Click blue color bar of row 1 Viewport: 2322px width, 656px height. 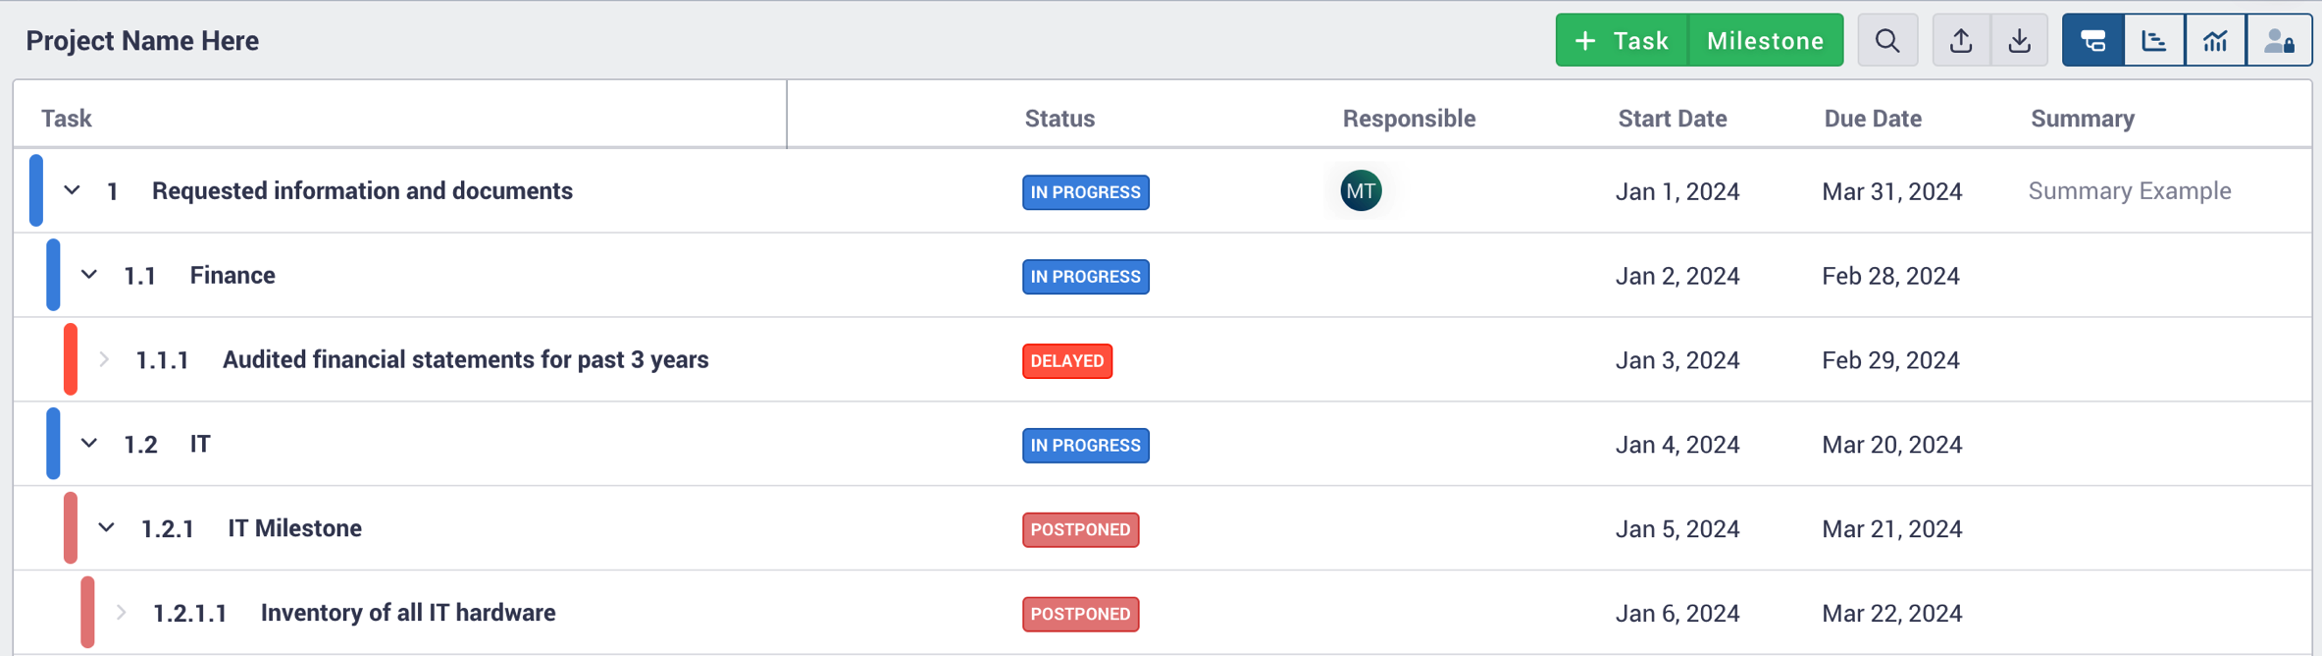pyautogui.click(x=36, y=190)
